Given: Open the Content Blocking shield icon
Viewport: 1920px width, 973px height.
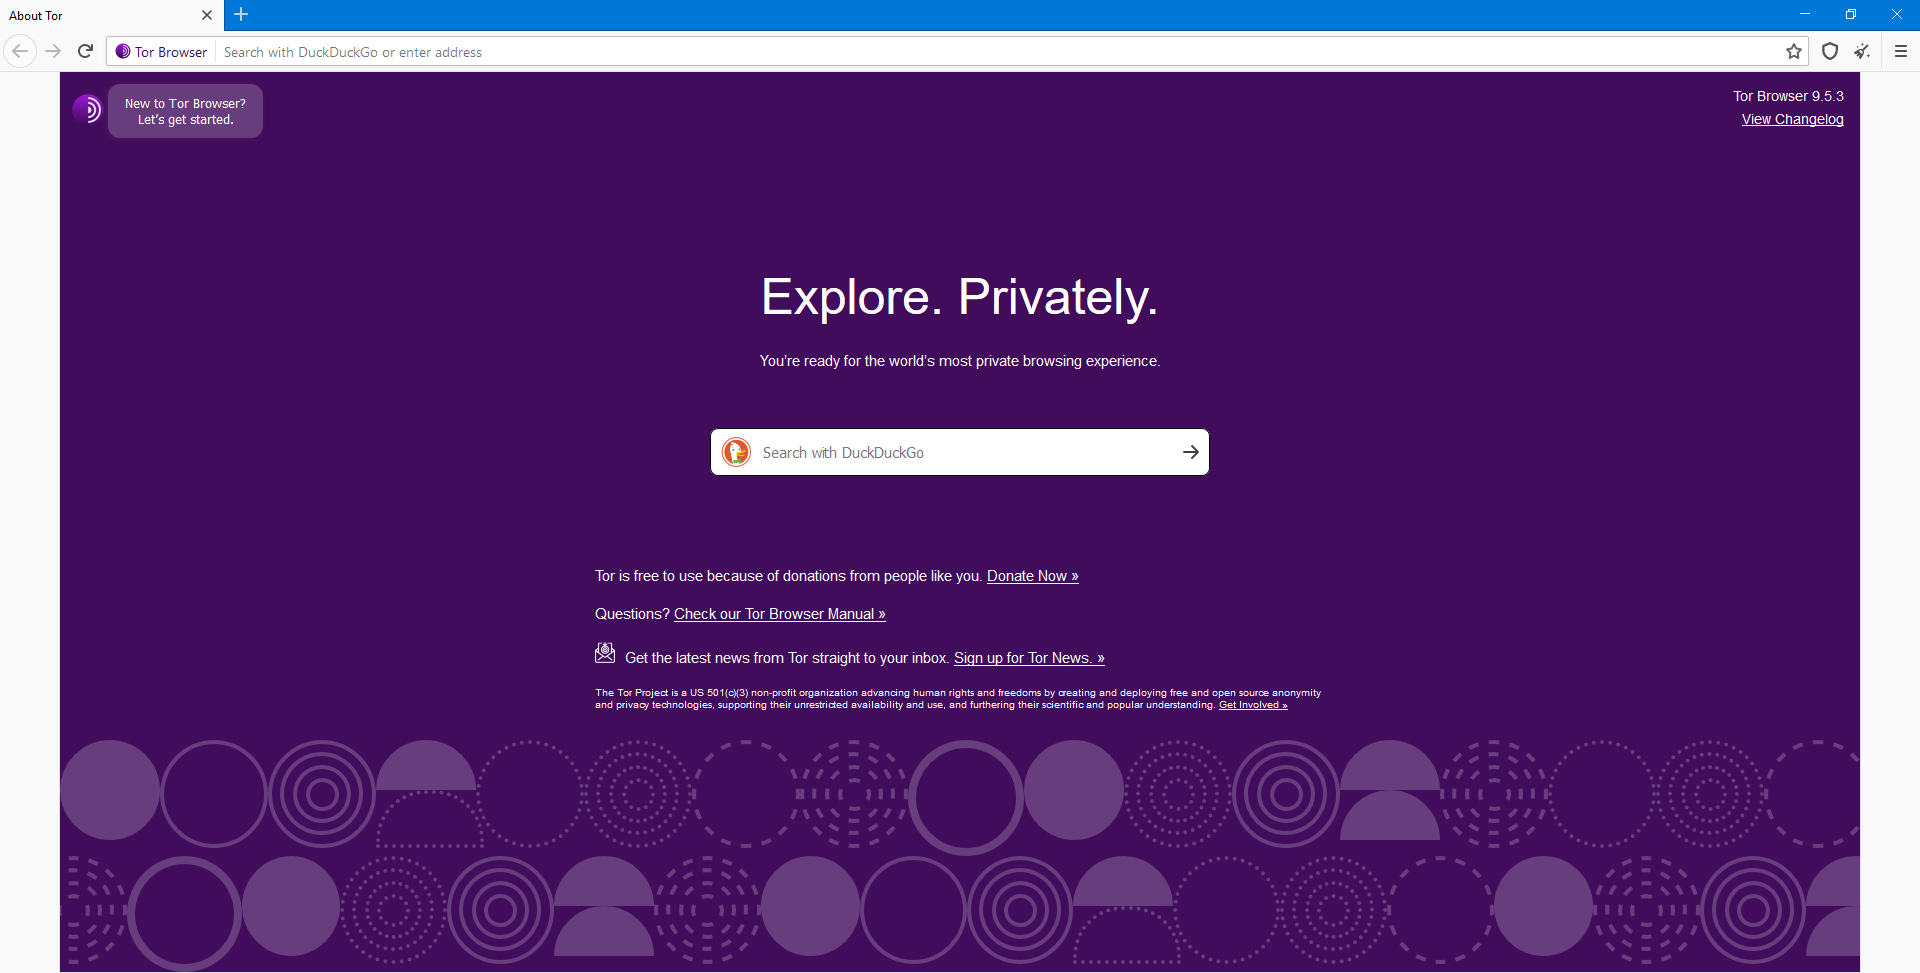Looking at the screenshot, I should coord(1829,51).
